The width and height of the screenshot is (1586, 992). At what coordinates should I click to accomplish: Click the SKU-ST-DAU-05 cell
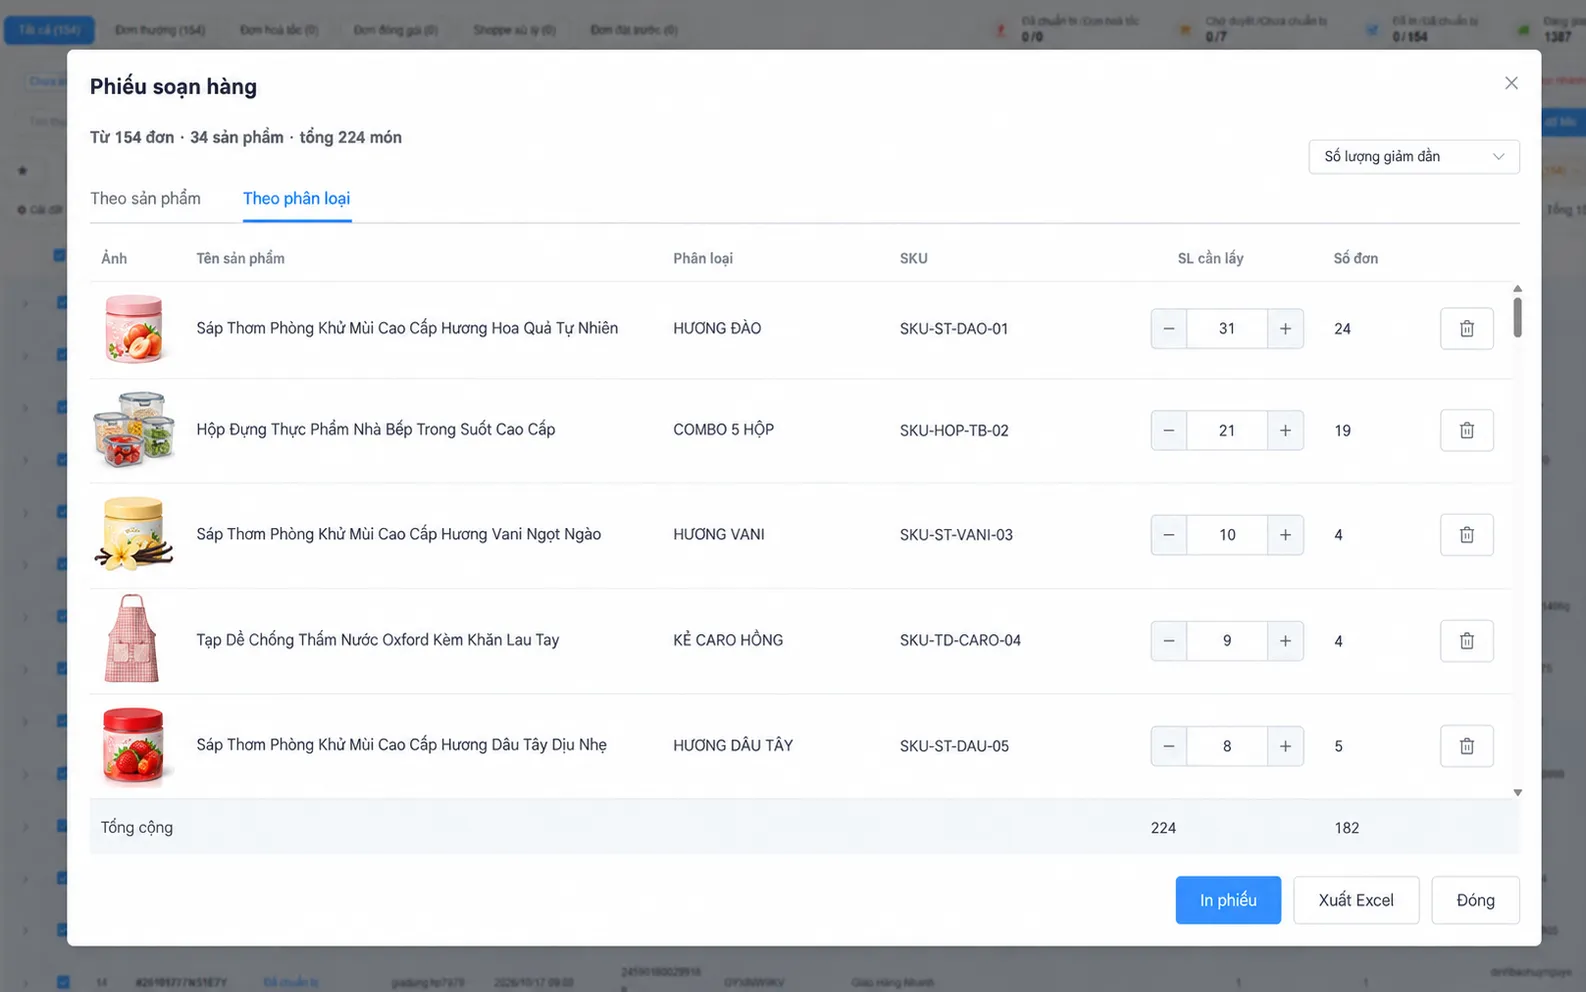(954, 746)
